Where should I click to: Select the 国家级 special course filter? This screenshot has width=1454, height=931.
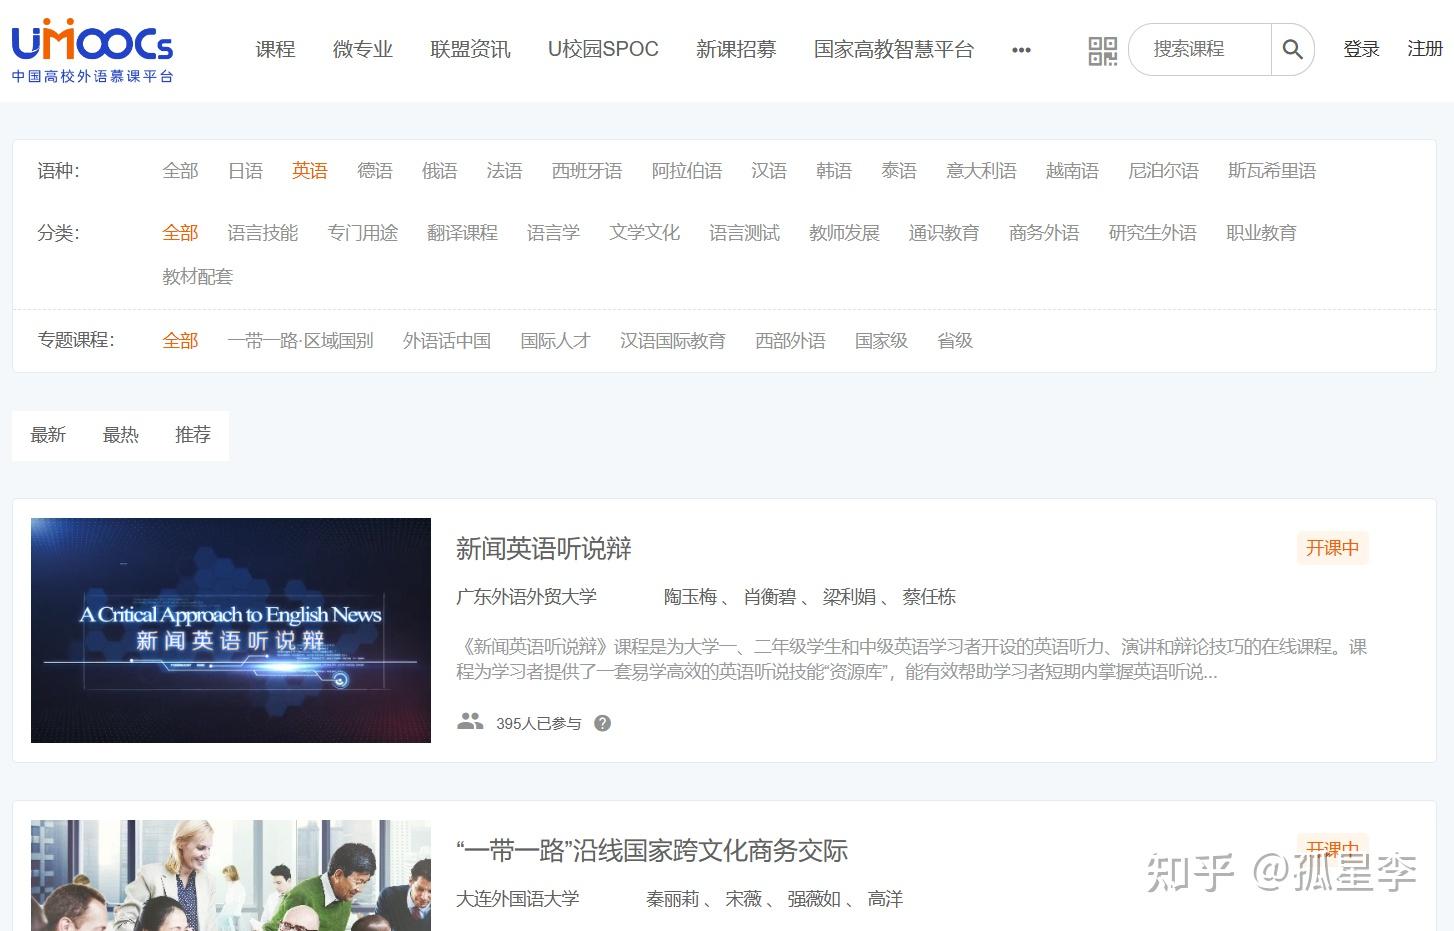coord(881,340)
